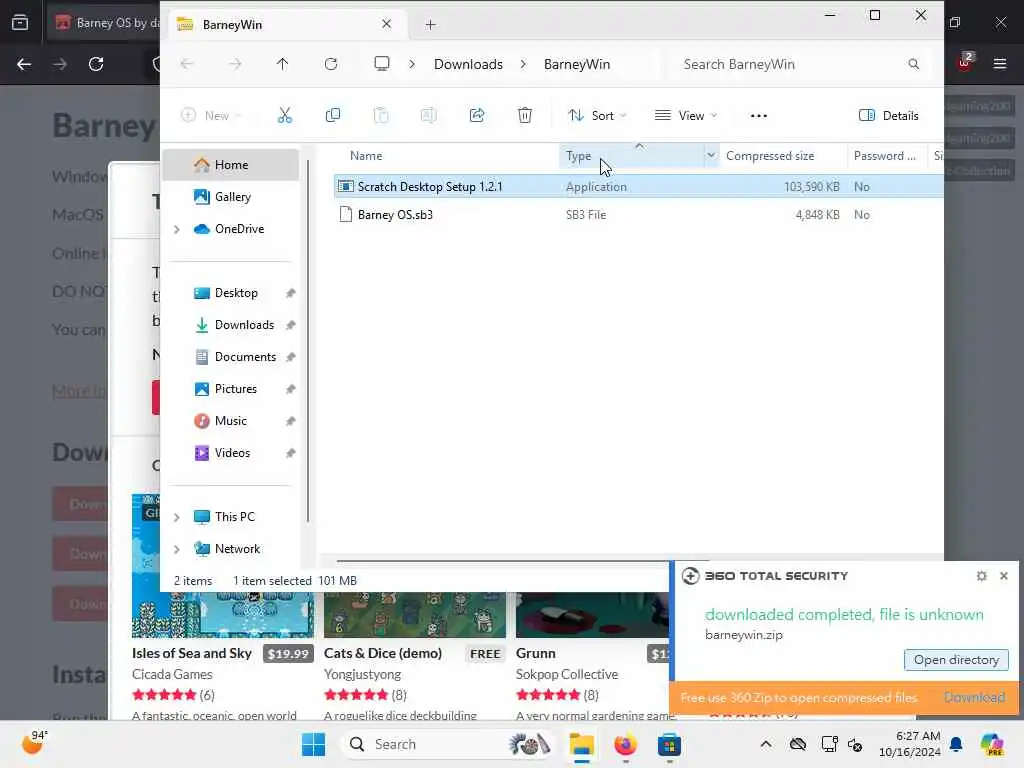This screenshot has width=1024, height=768.
Task: Click the Explorer forward arrow
Action: click(235, 64)
